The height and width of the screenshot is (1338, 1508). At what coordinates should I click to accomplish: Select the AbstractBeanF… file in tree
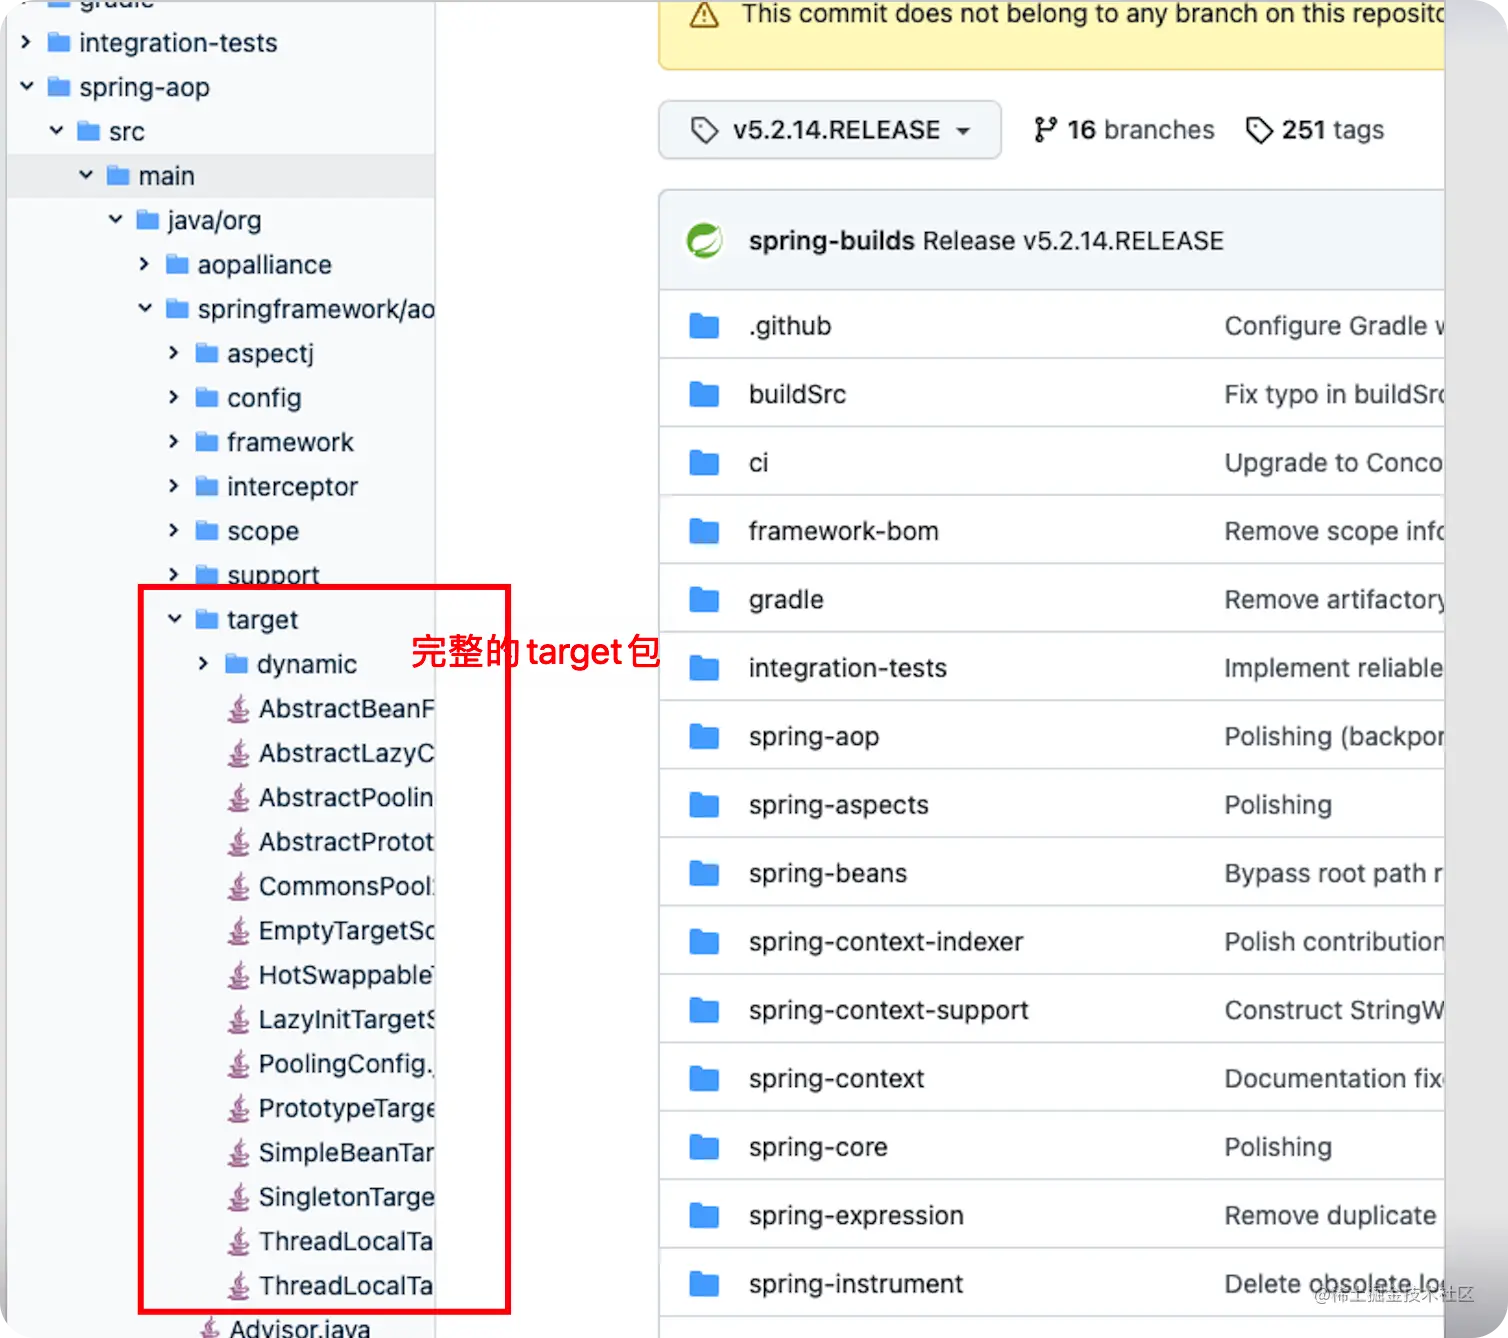click(346, 708)
